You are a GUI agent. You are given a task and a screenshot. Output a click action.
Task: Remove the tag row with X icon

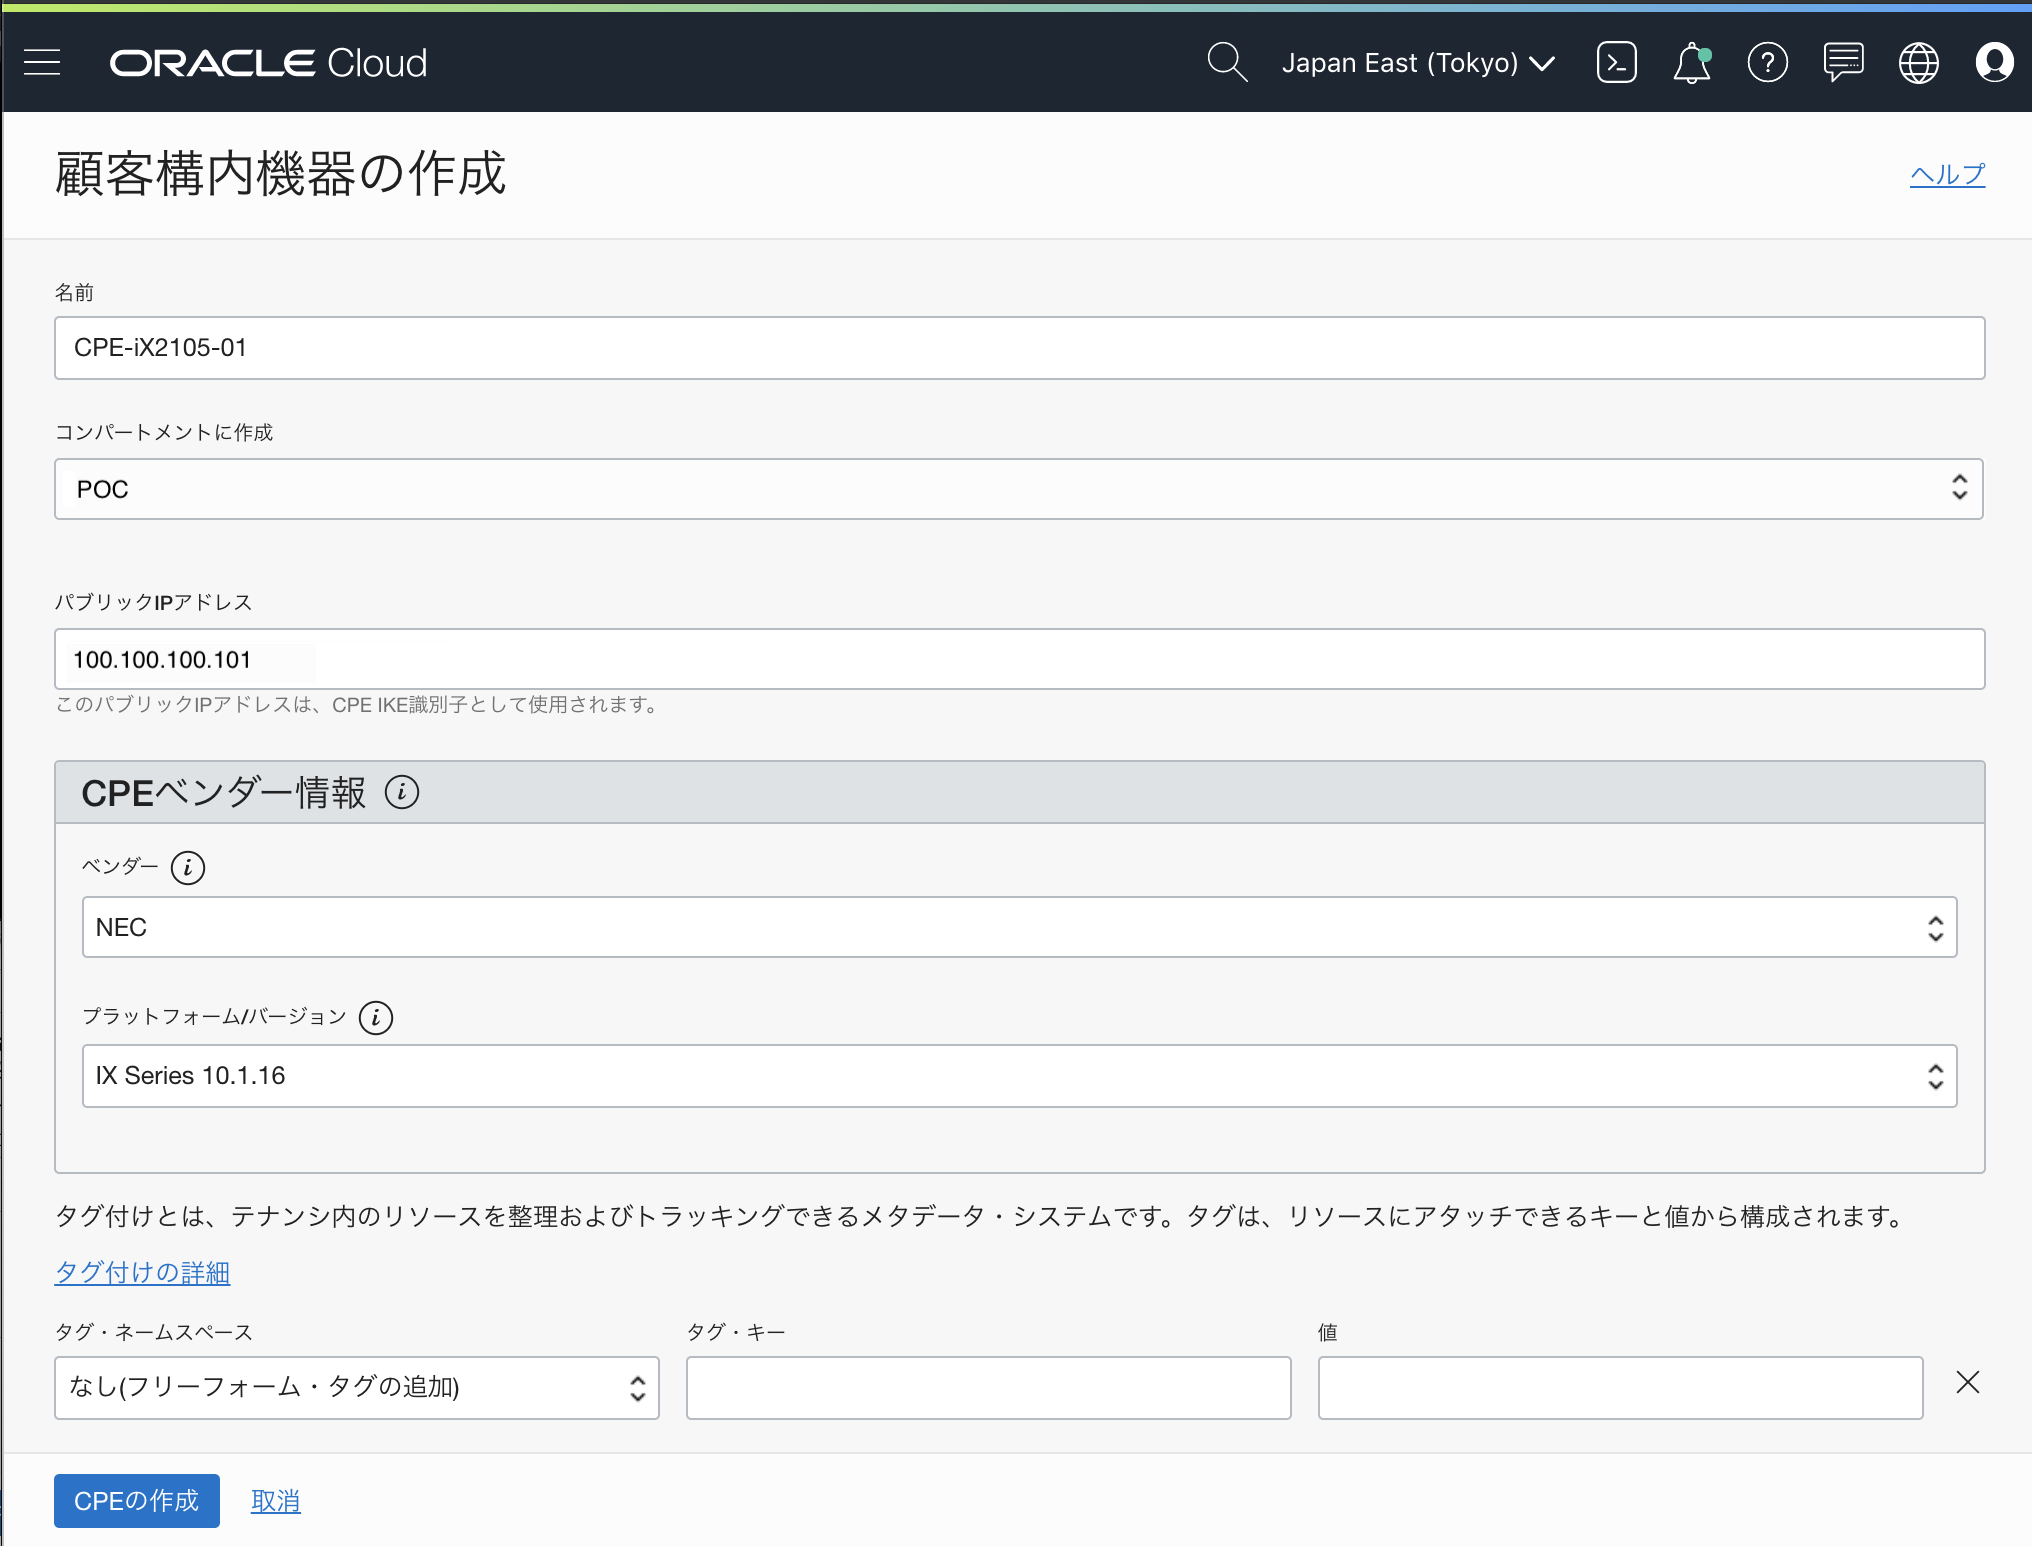coord(1967,1383)
